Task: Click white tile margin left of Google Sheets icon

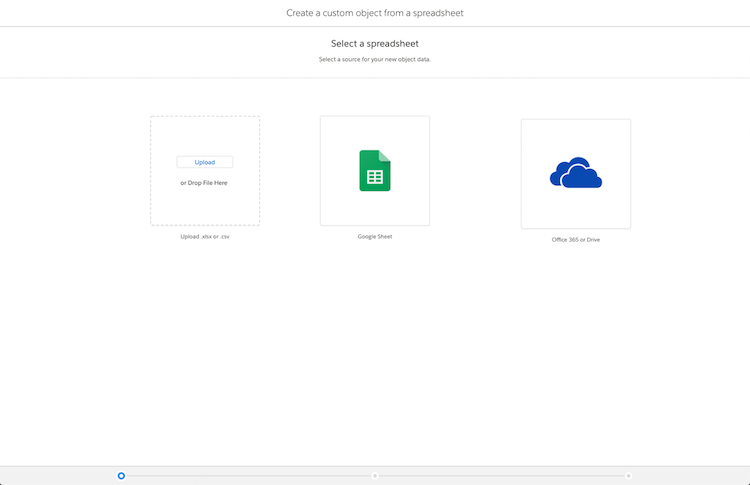Action: point(338,171)
